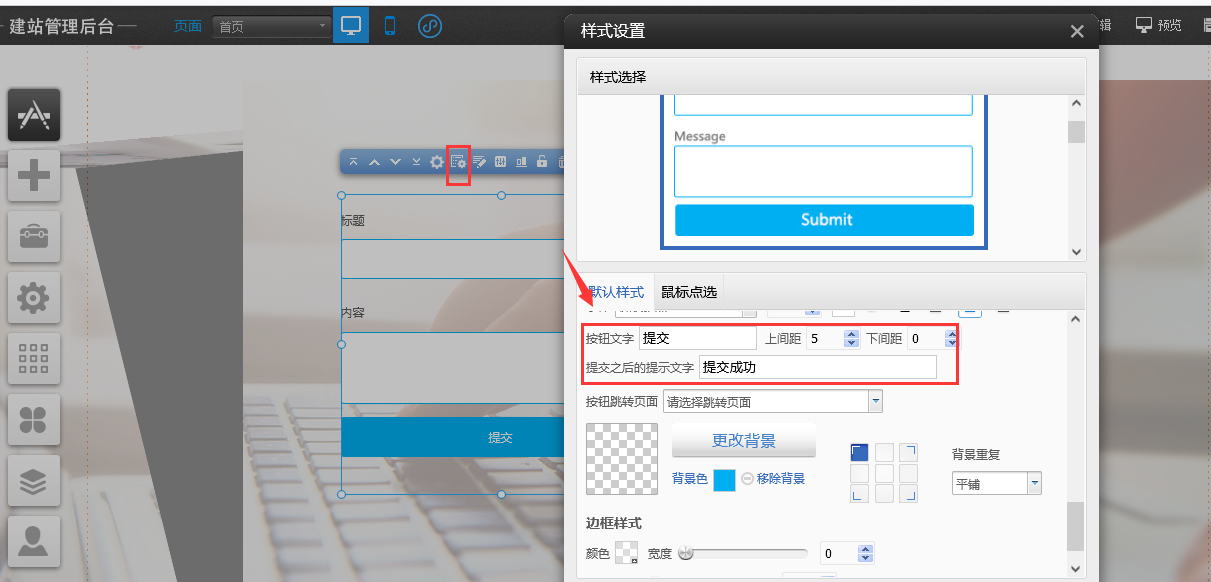Open the layers stack icon in sidebar
This screenshot has width=1211, height=582.
[34, 481]
